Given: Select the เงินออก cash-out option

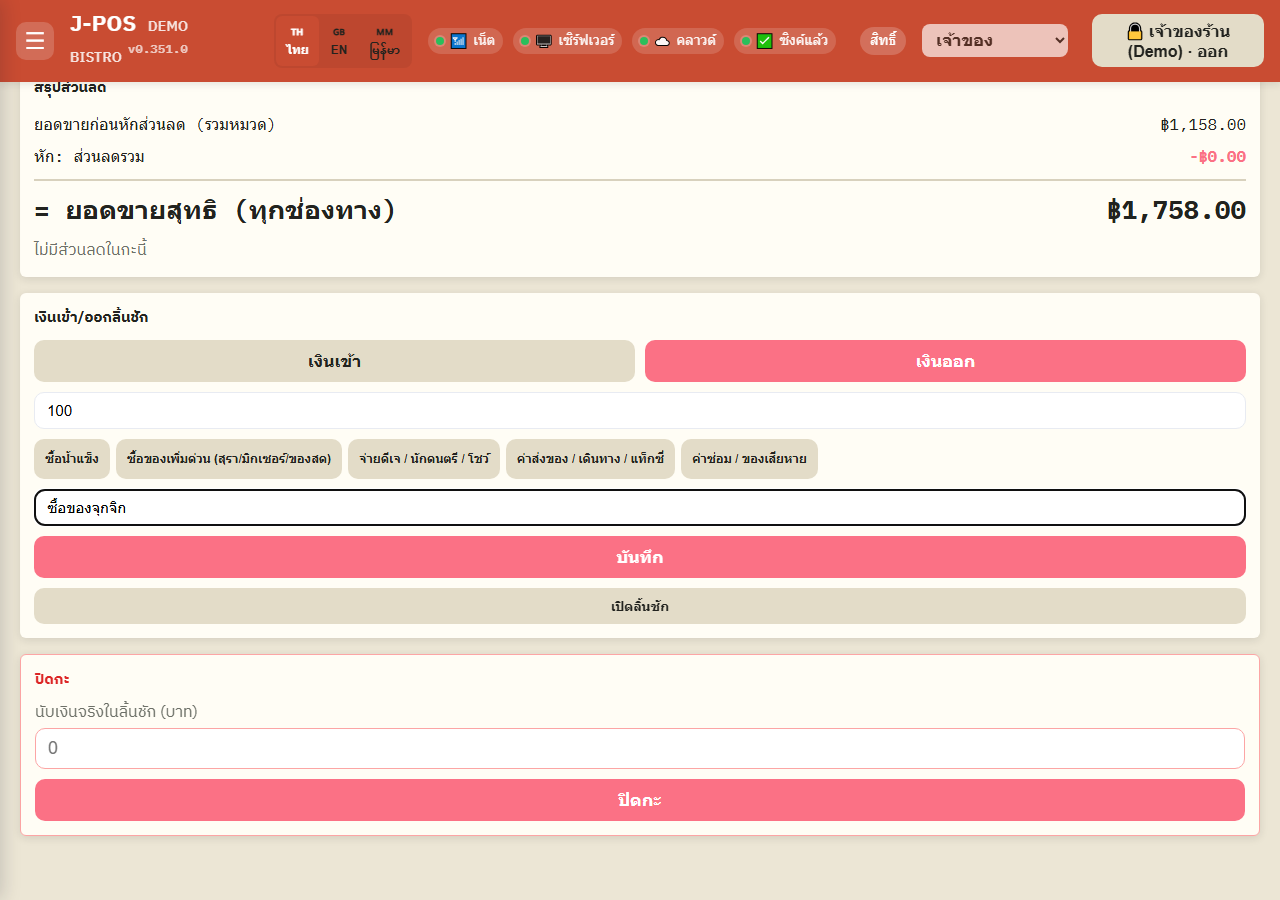Looking at the screenshot, I should [x=945, y=361].
